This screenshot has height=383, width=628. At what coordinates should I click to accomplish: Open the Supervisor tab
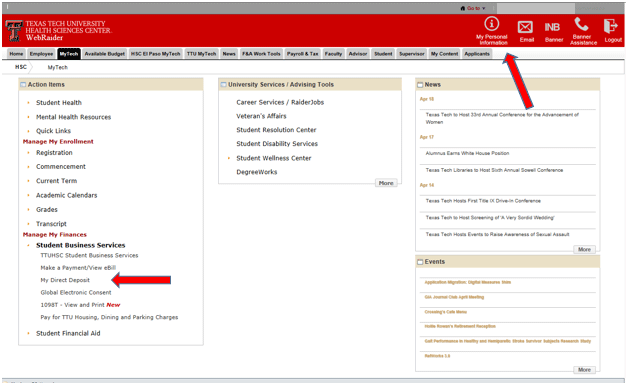[412, 54]
